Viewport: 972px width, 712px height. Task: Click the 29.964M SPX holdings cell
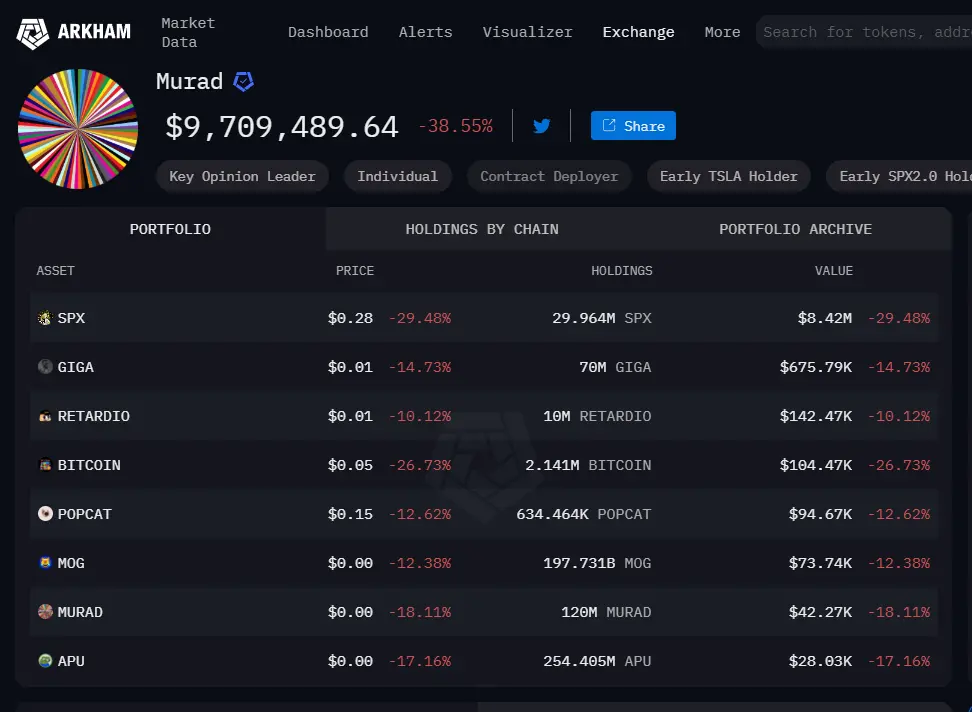click(602, 318)
